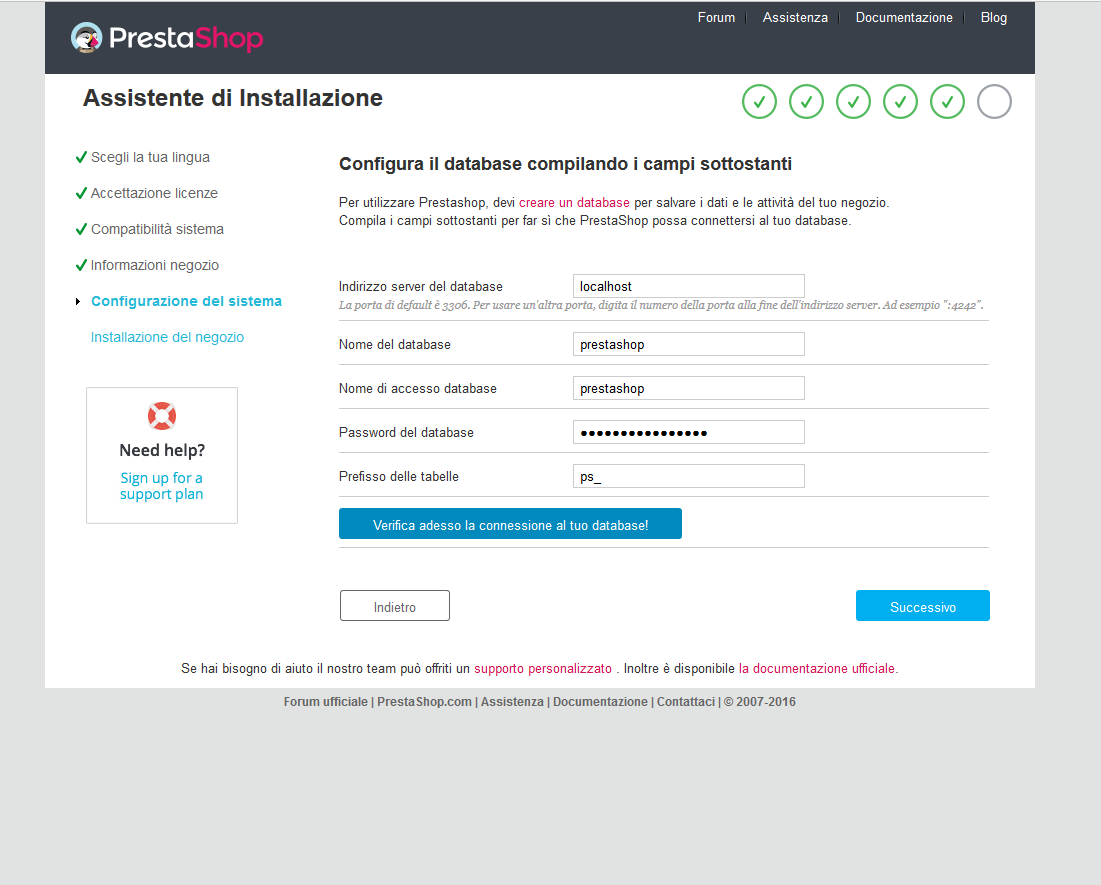This screenshot has height=885, width=1101.
Task: Click the third green checkmark step circle
Action: 853,101
